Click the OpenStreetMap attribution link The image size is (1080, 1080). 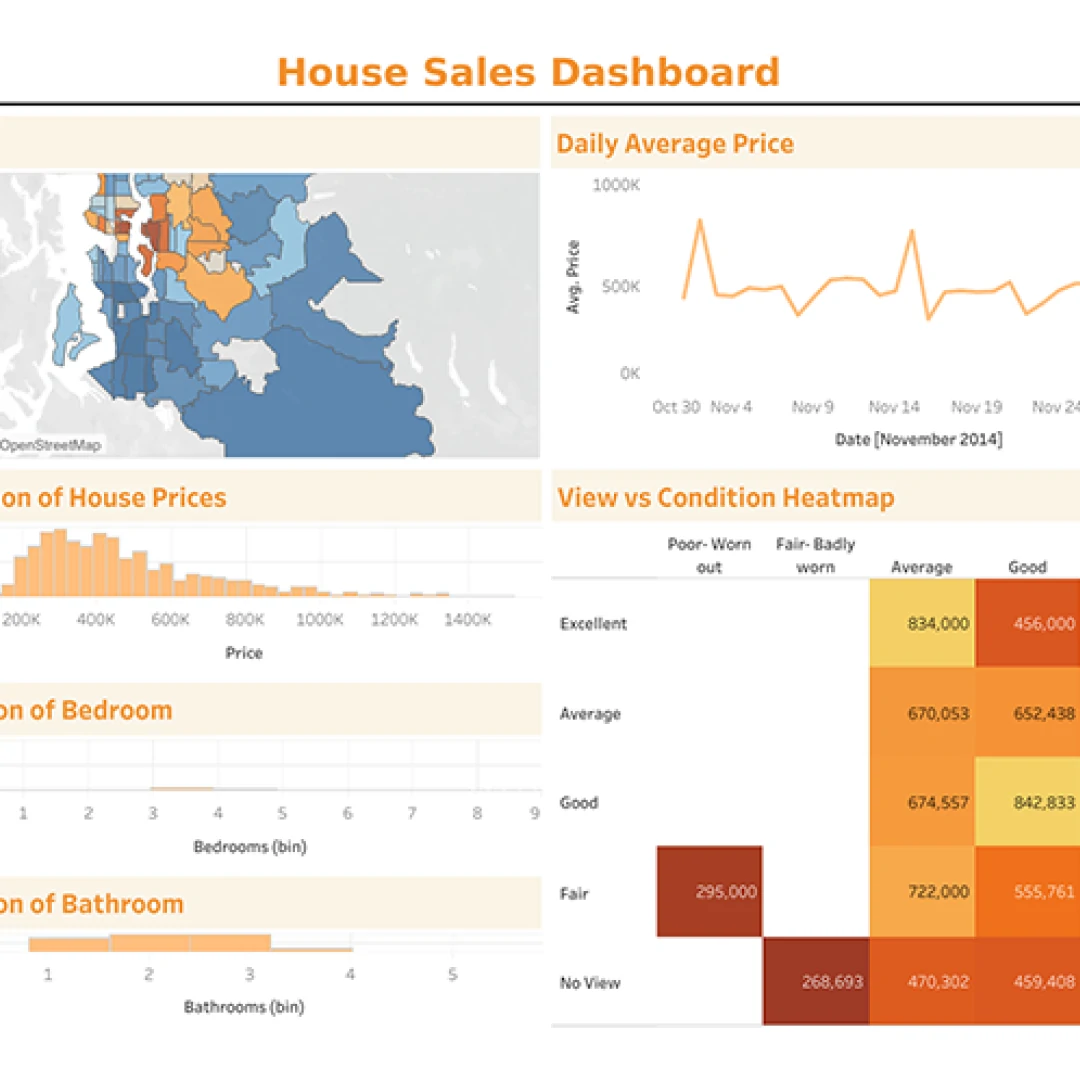[x=50, y=445]
